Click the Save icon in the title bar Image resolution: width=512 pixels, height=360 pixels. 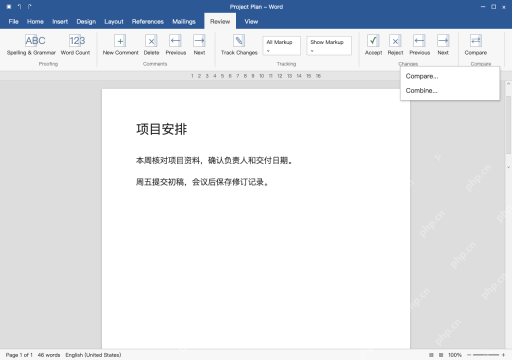pos(9,7)
